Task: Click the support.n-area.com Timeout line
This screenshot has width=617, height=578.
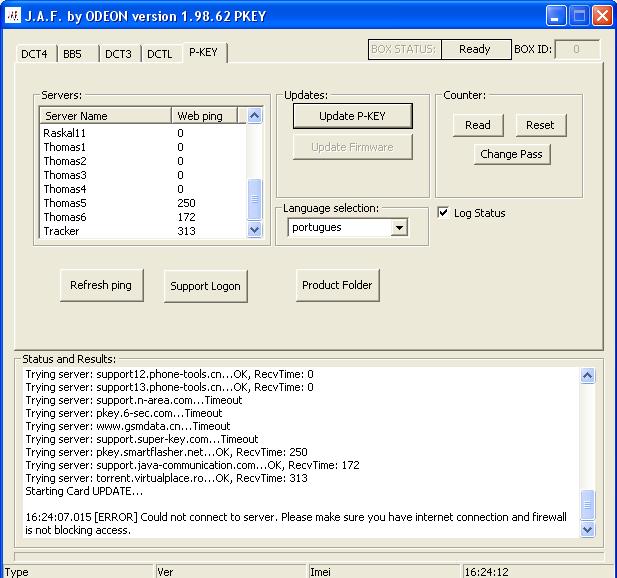Action: pyautogui.click(x=134, y=400)
